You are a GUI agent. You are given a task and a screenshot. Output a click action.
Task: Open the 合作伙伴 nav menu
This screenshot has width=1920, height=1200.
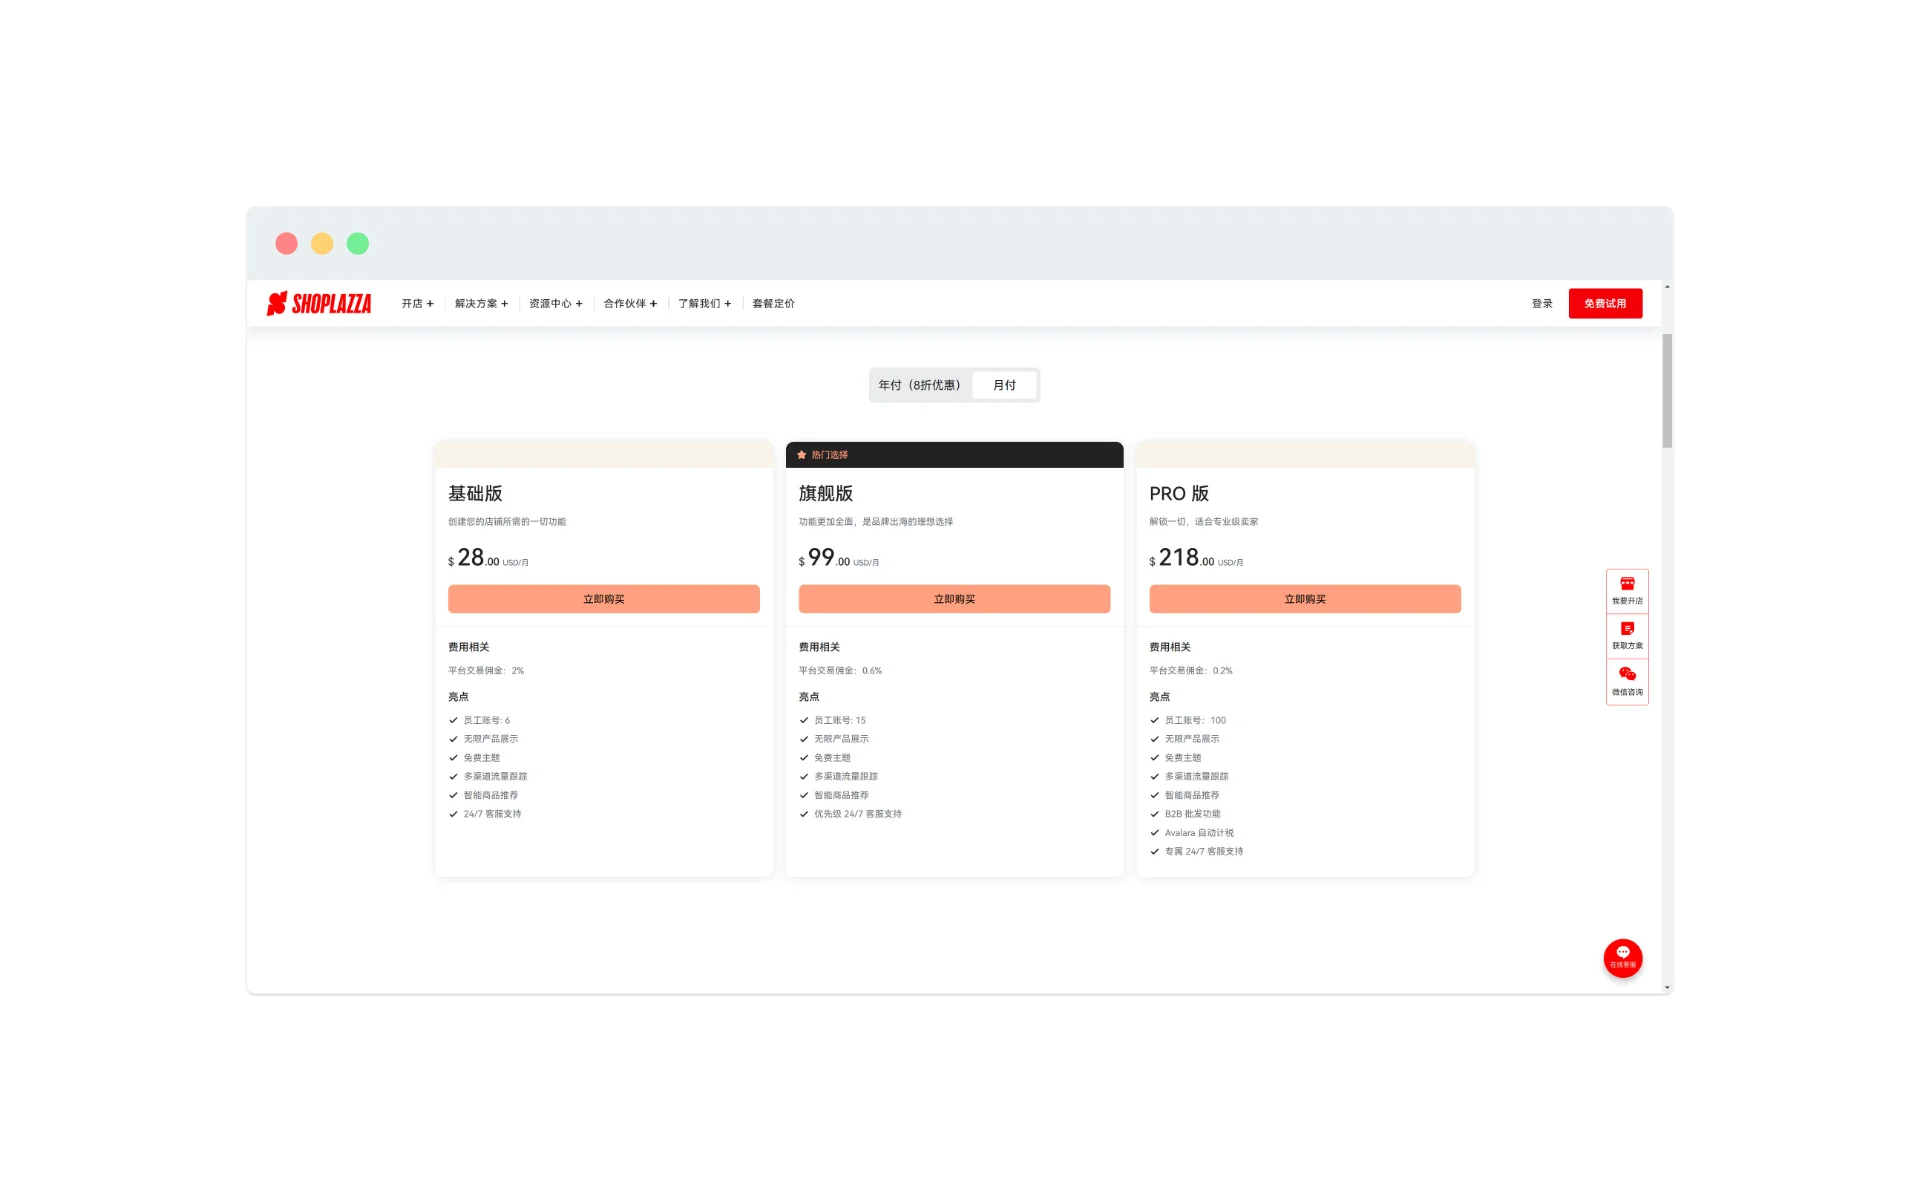(630, 303)
